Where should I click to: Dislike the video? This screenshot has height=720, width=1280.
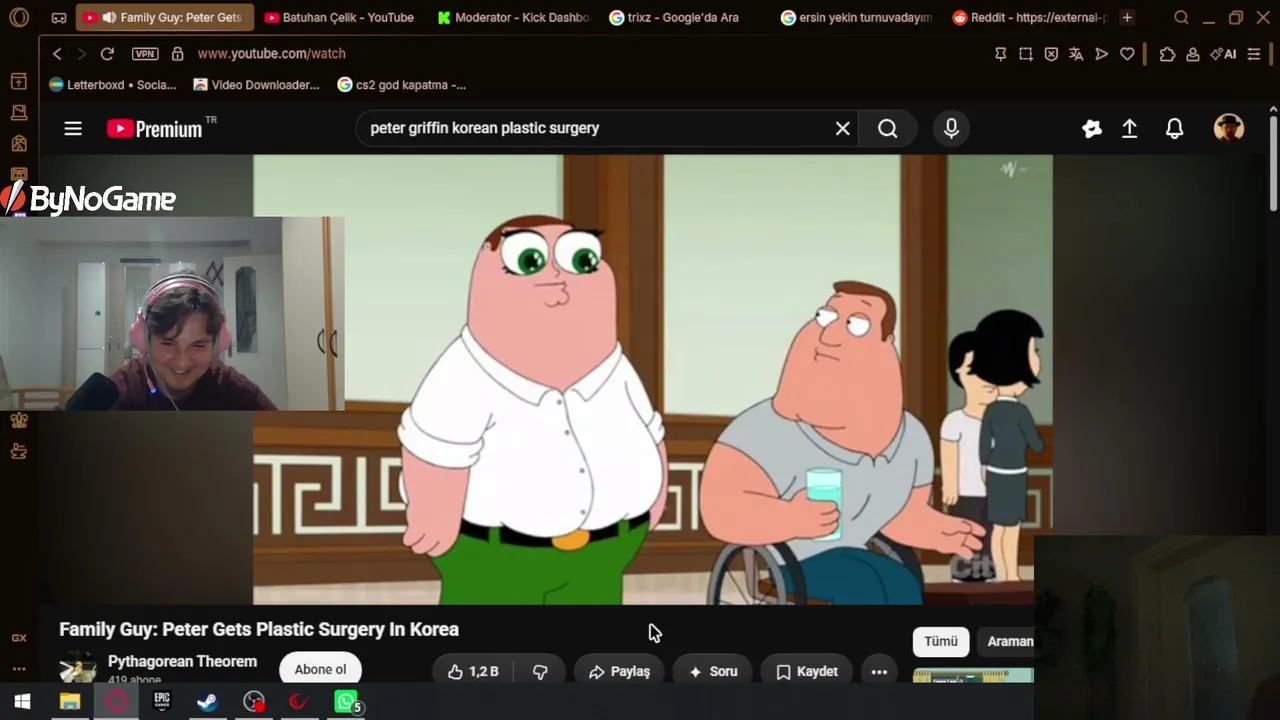[540, 671]
